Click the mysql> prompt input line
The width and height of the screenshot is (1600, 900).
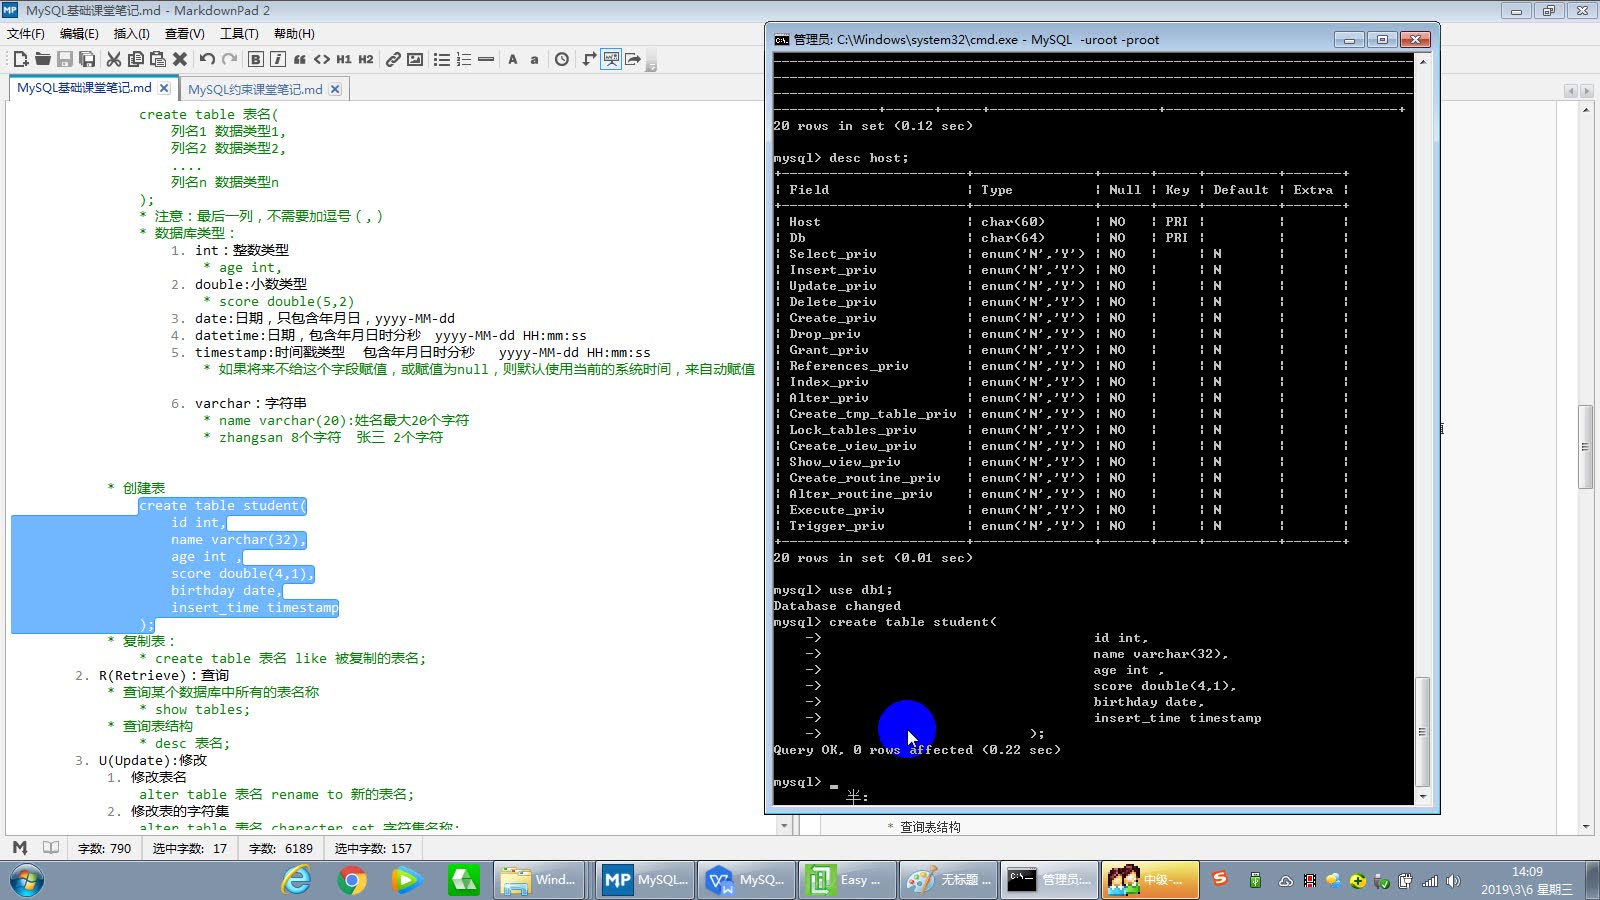[1093, 782]
